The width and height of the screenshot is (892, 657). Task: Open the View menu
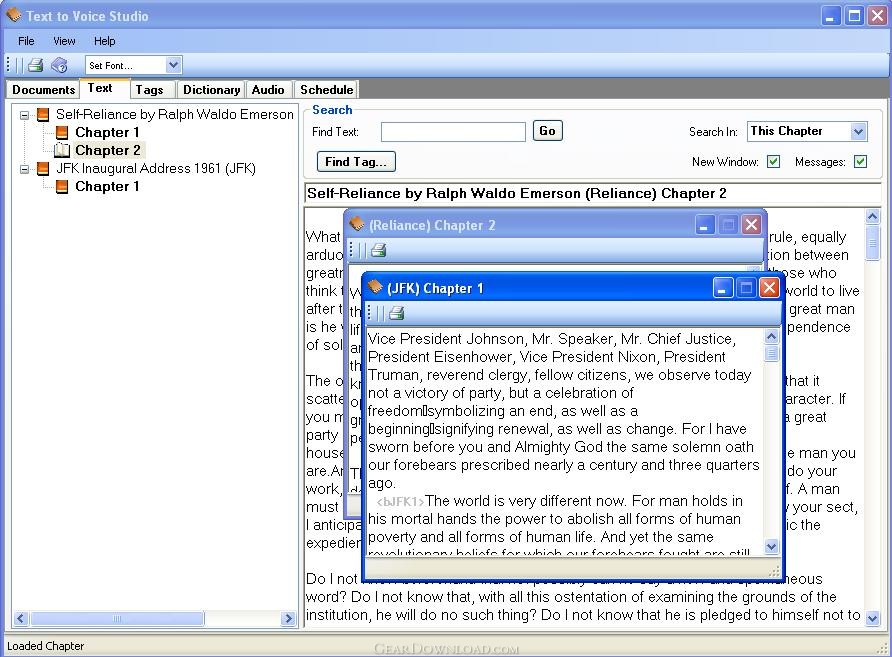pyautogui.click(x=64, y=41)
